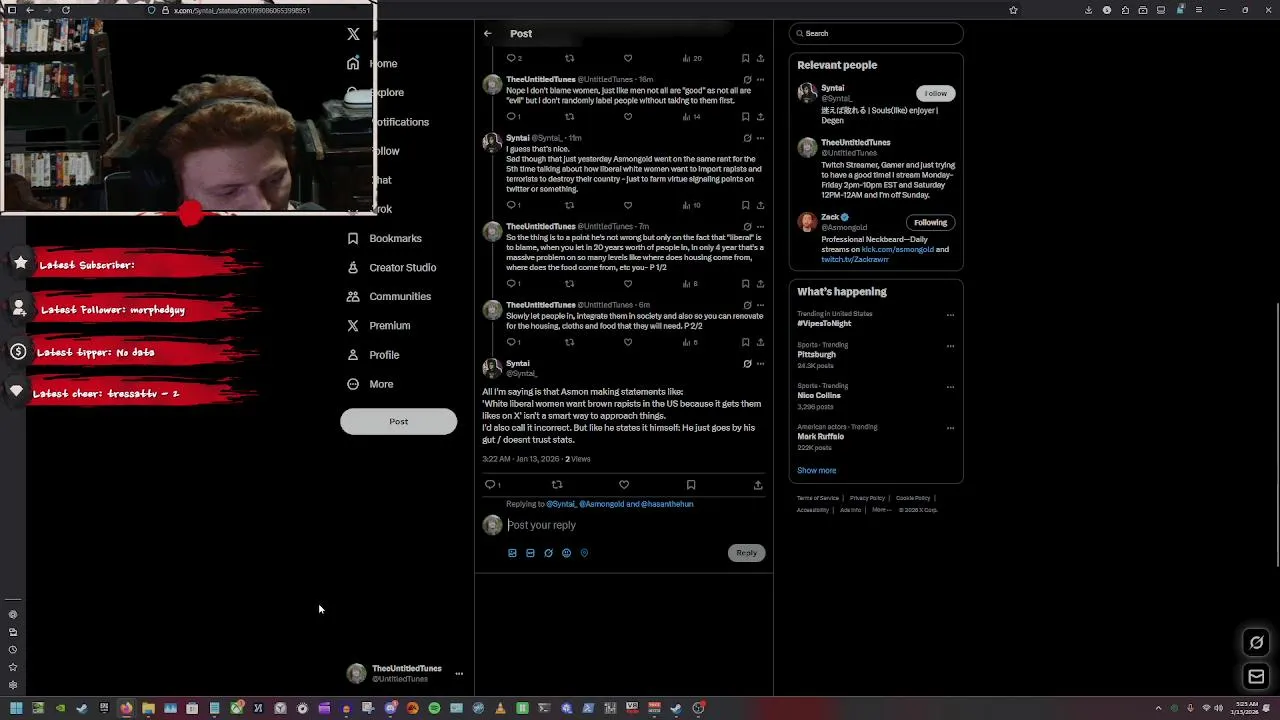This screenshot has width=1280, height=720.
Task: Go back using the Post back arrow
Action: (x=487, y=34)
